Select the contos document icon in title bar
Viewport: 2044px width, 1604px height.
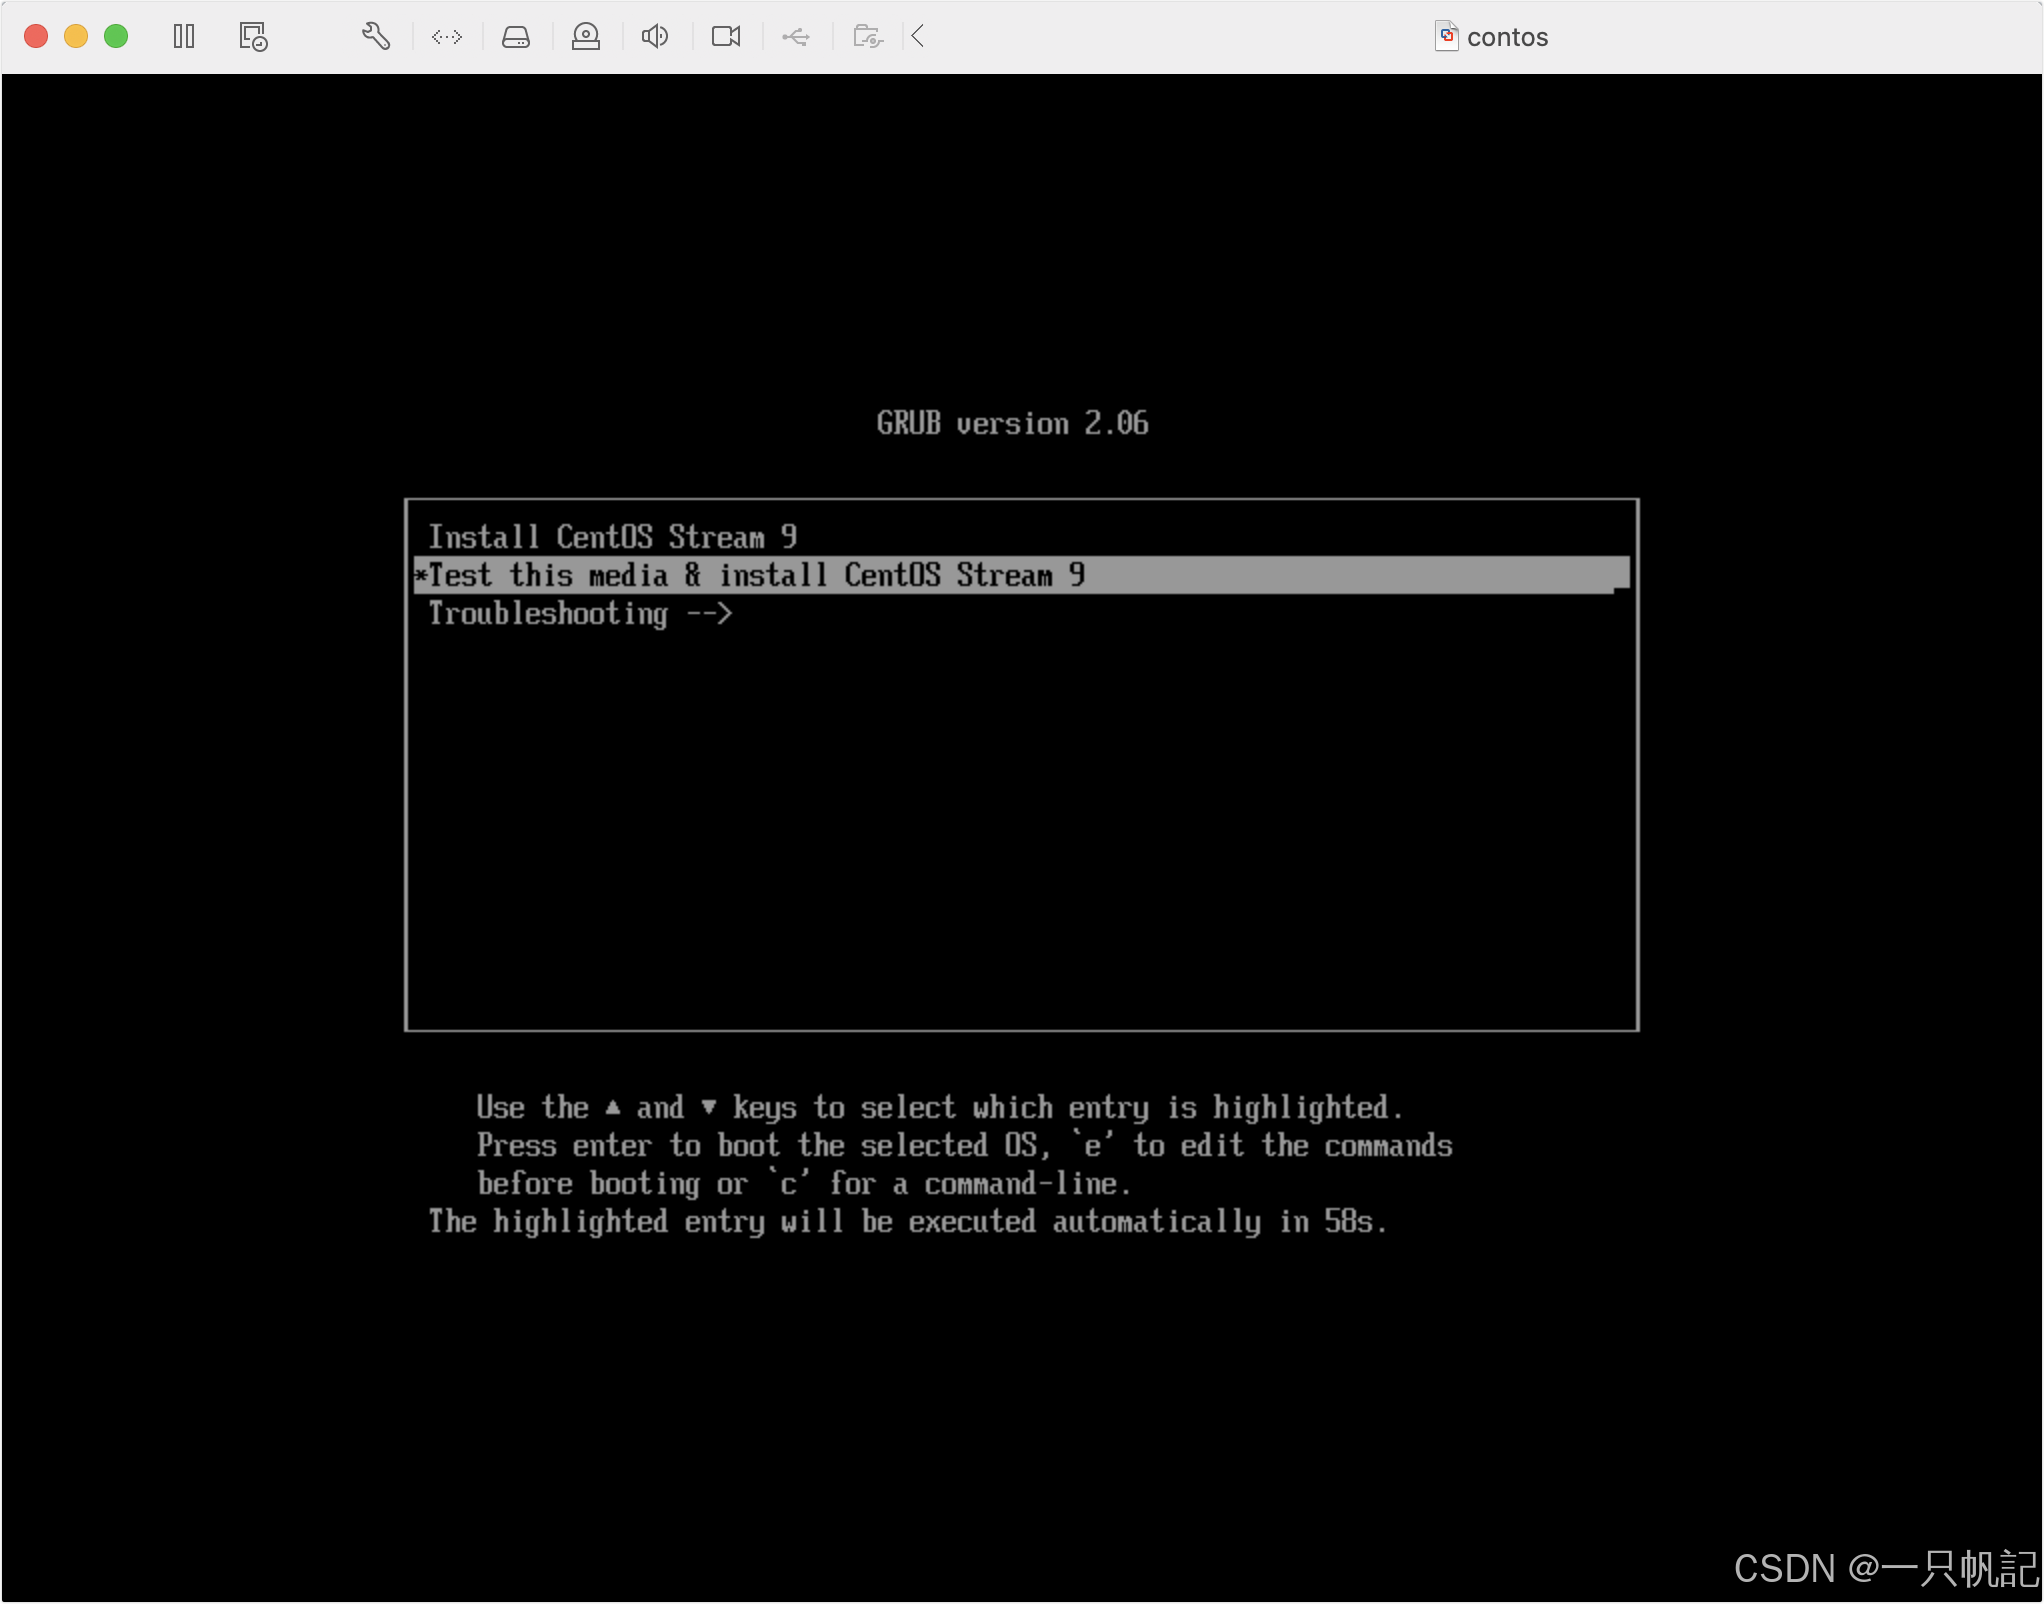(1446, 37)
